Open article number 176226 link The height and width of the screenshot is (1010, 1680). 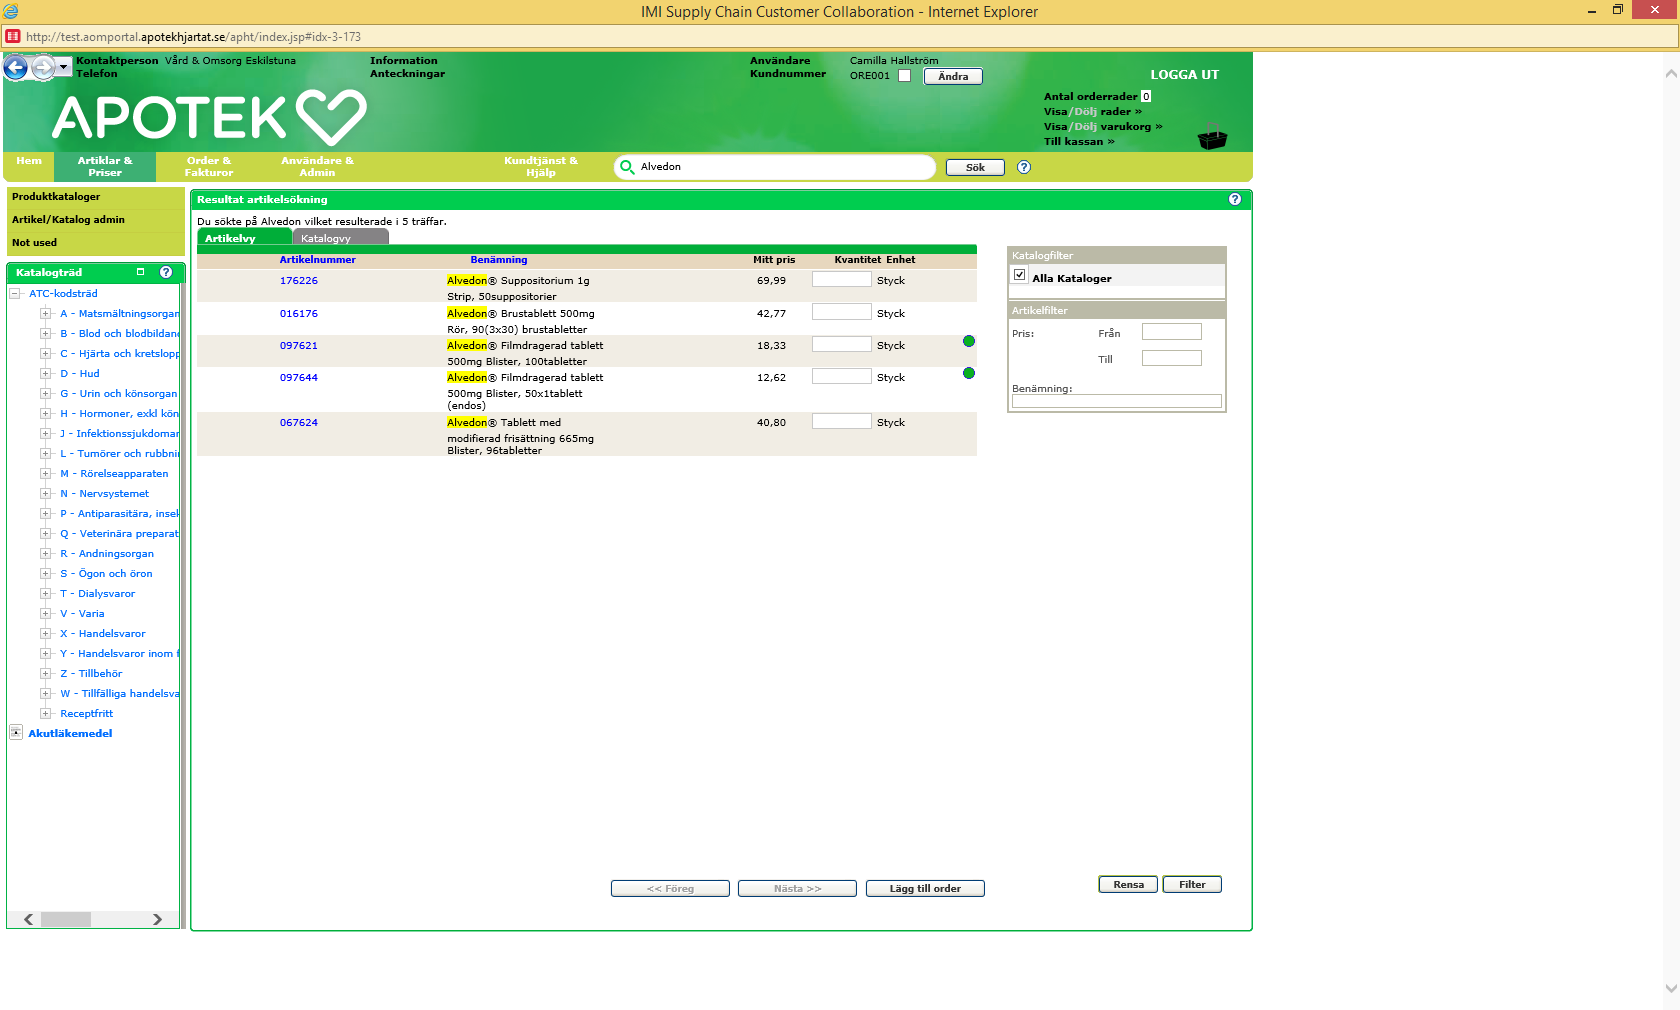coord(299,281)
